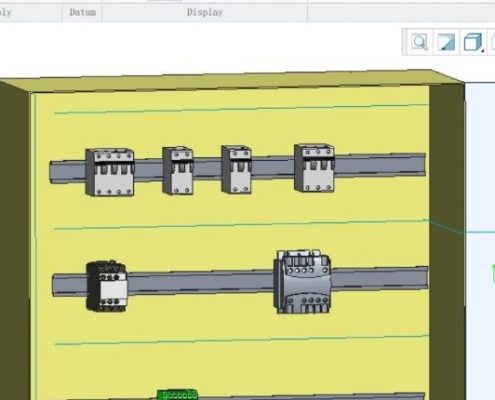Select the third breaker on top rail

click(236, 169)
